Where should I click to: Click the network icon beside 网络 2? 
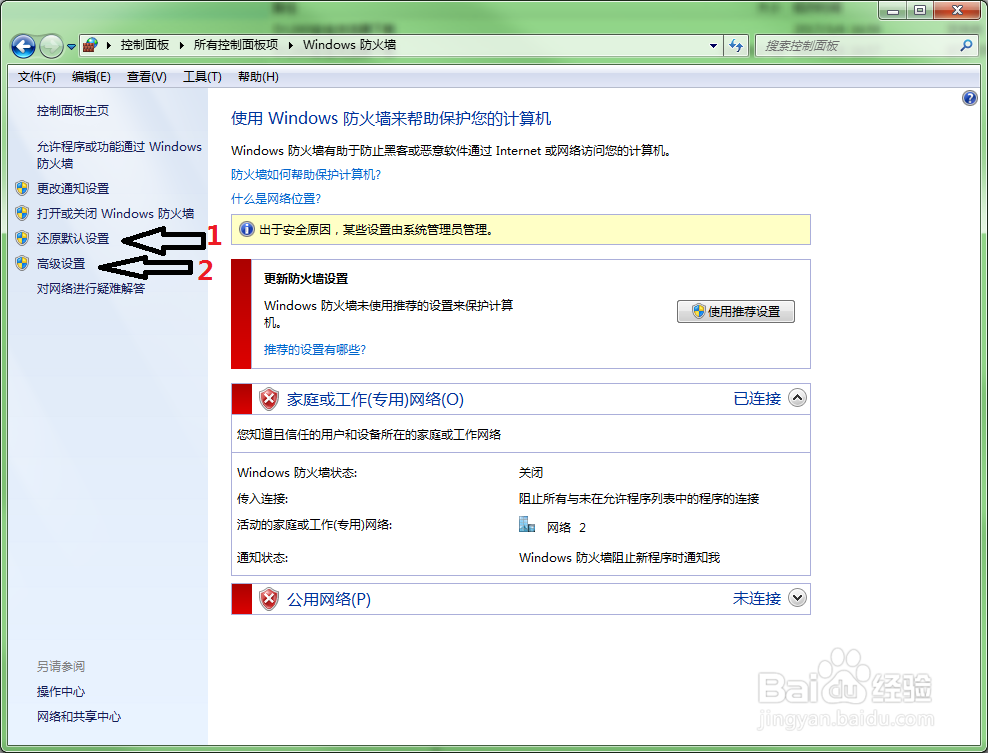[x=527, y=524]
